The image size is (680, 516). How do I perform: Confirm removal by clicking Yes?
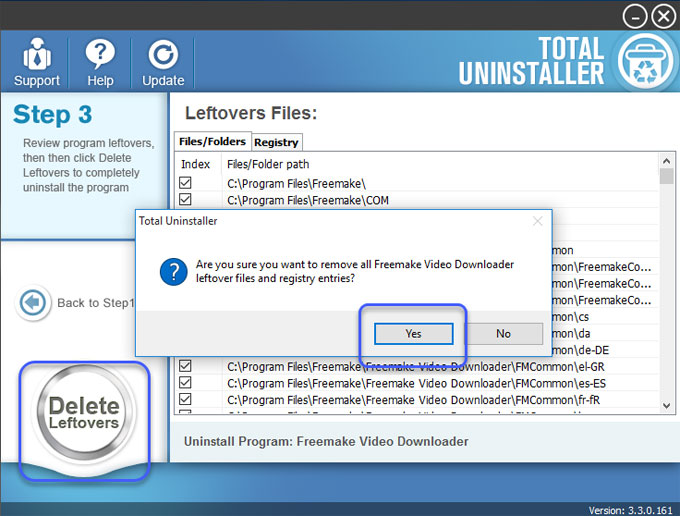point(414,333)
